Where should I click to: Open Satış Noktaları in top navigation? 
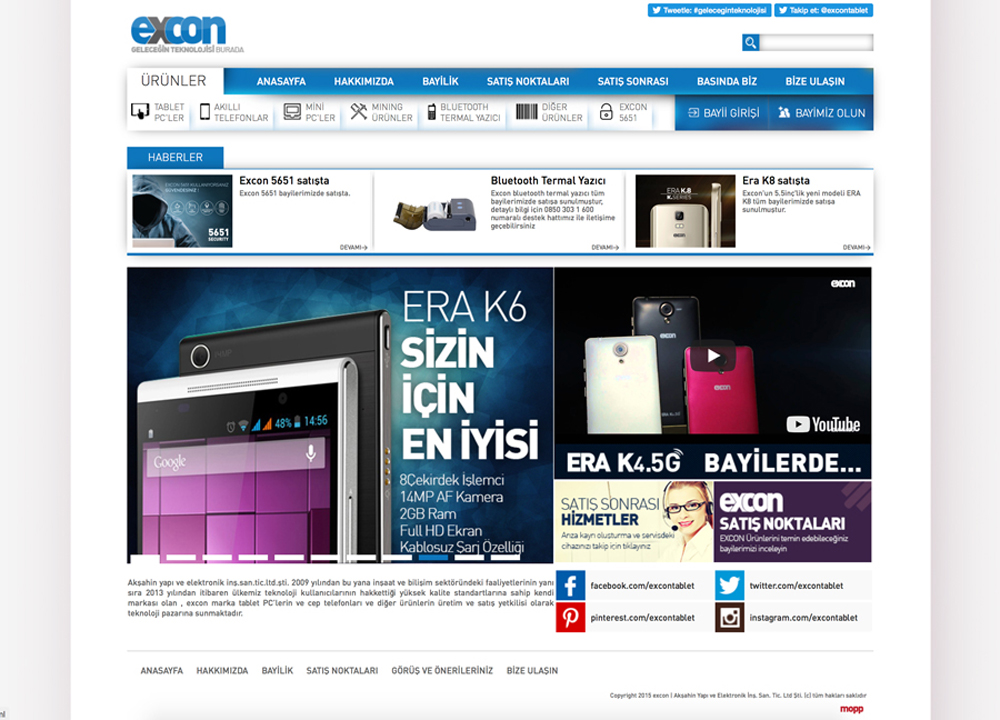point(527,81)
